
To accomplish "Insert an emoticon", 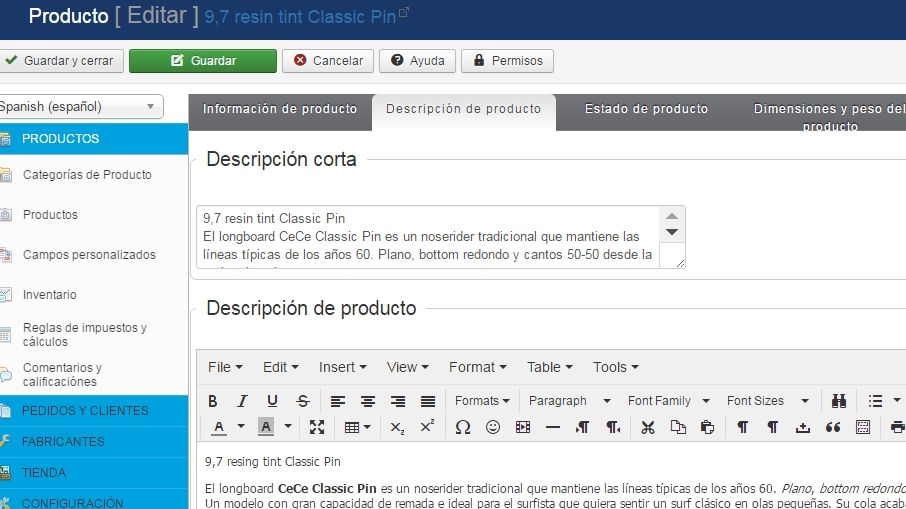I will tap(493, 428).
